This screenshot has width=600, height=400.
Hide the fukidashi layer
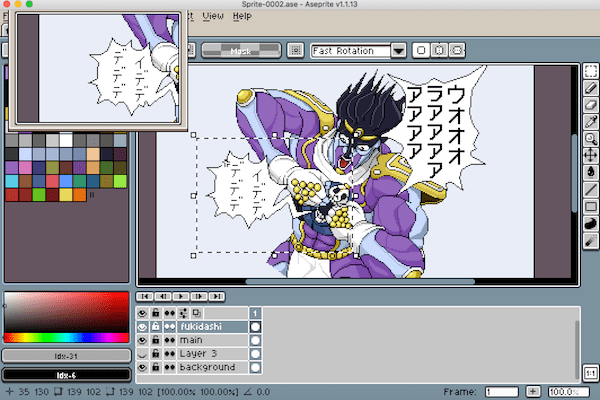point(142,327)
